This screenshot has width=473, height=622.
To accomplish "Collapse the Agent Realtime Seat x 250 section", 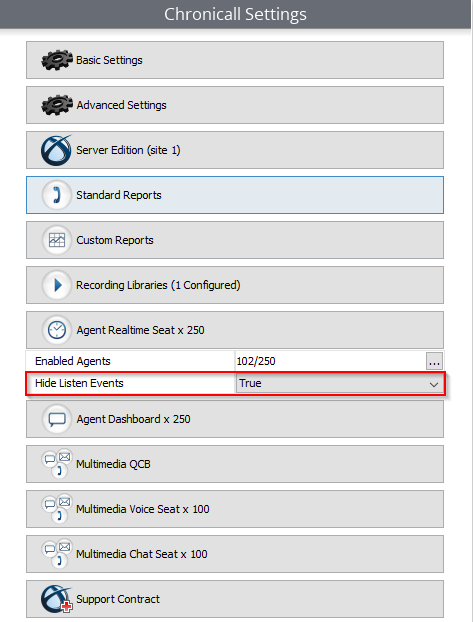I will coord(235,330).
